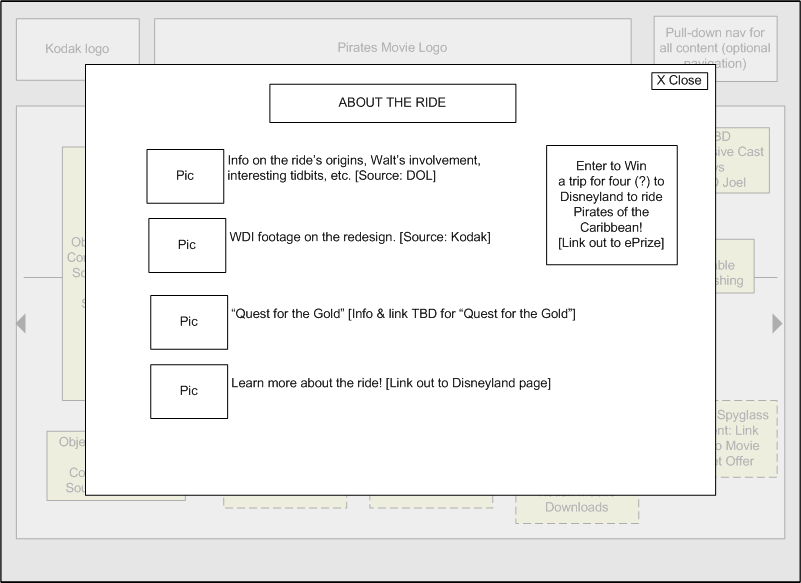Close the About the Ride overlay
The height and width of the screenshot is (583, 801).
pyautogui.click(x=679, y=81)
